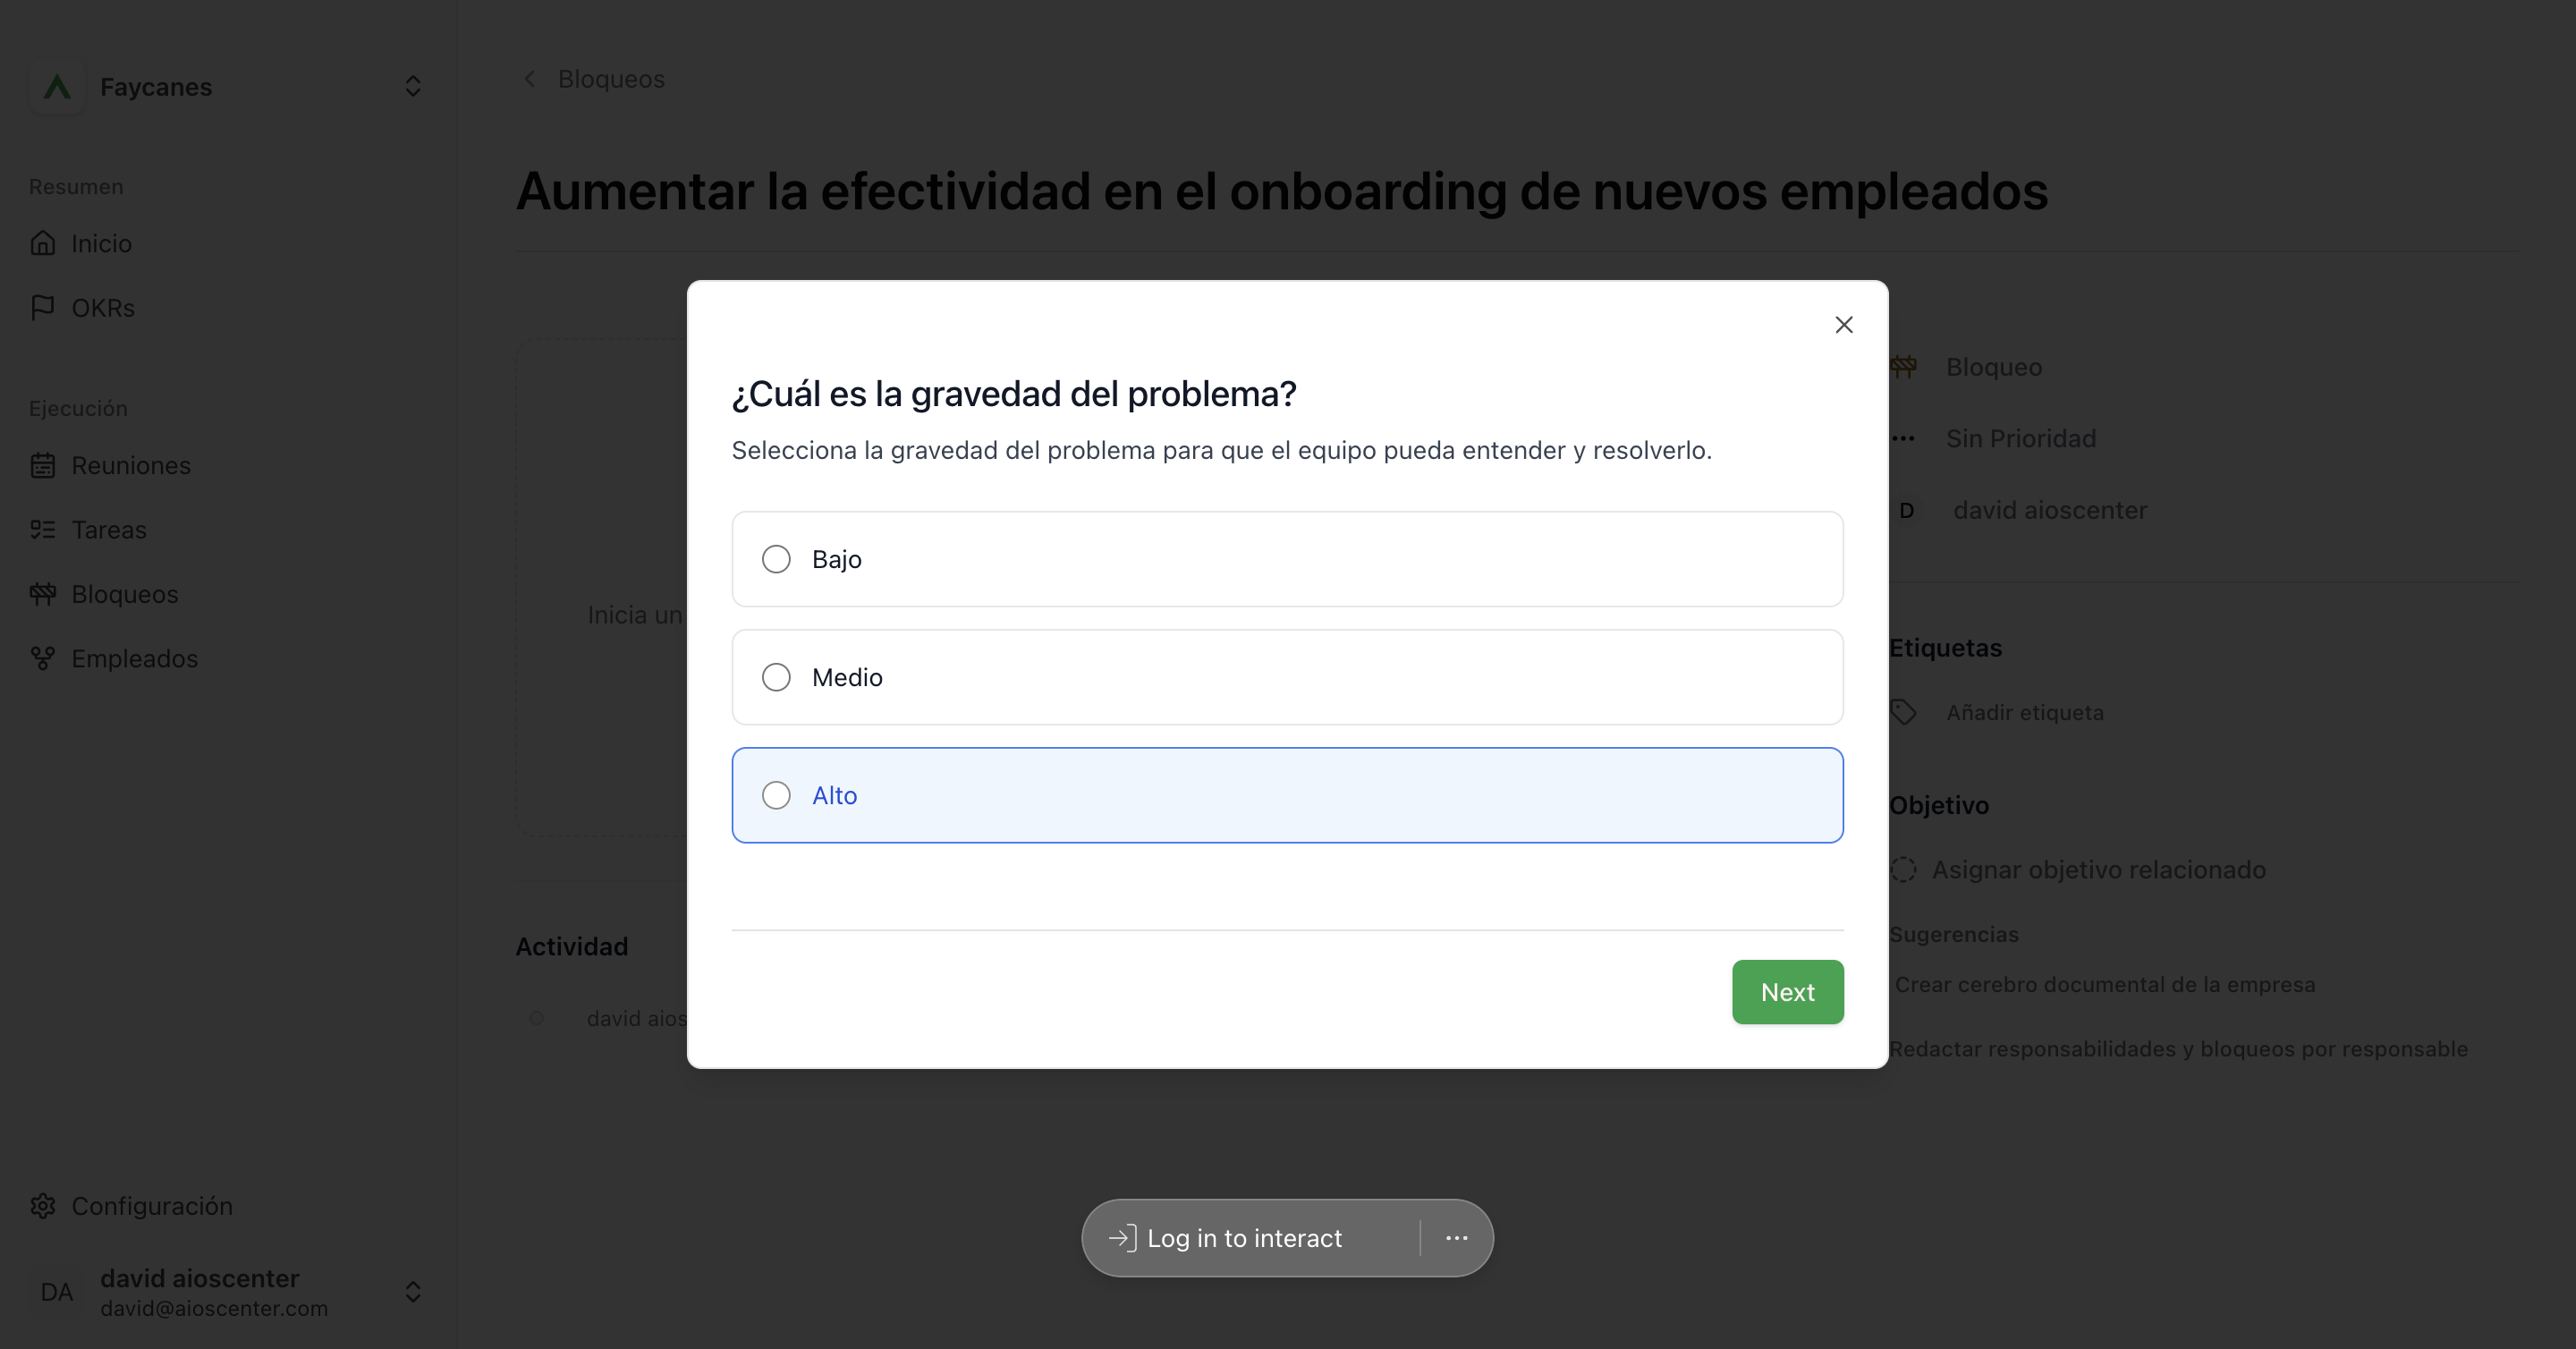Pick the Alto severity option
This screenshot has height=1349, width=2576.
(776, 795)
